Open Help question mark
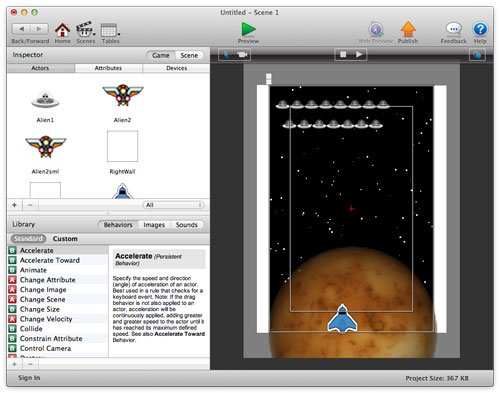This screenshot has height=393, width=500. 480,29
